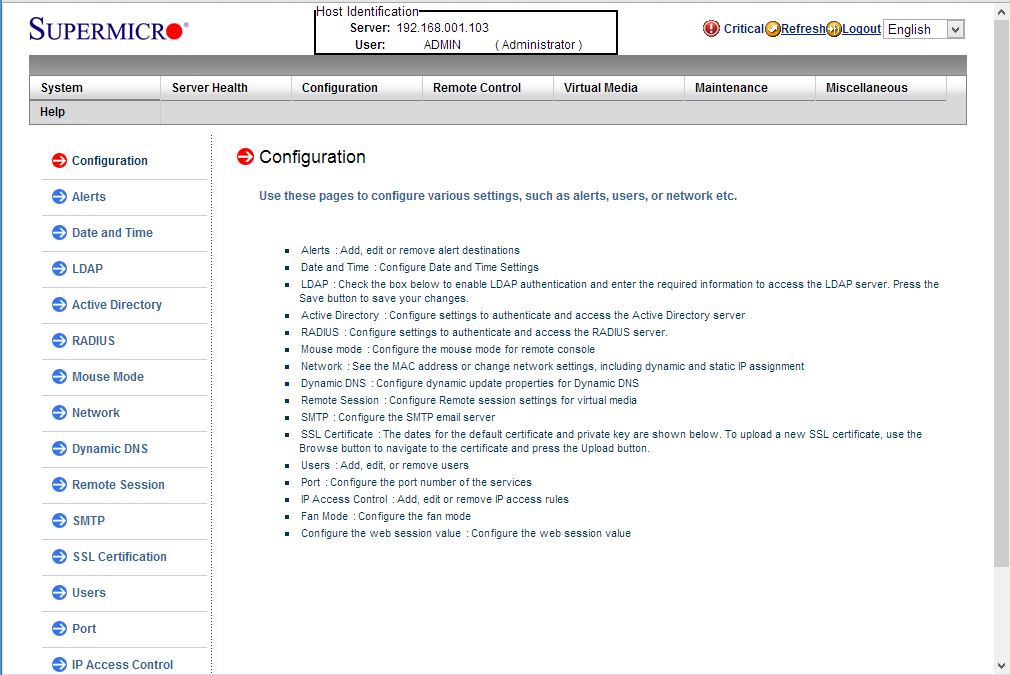Image resolution: width=1010 pixels, height=675 pixels.
Task: Click the blue arrow icon next to Alerts
Action: tap(59, 196)
